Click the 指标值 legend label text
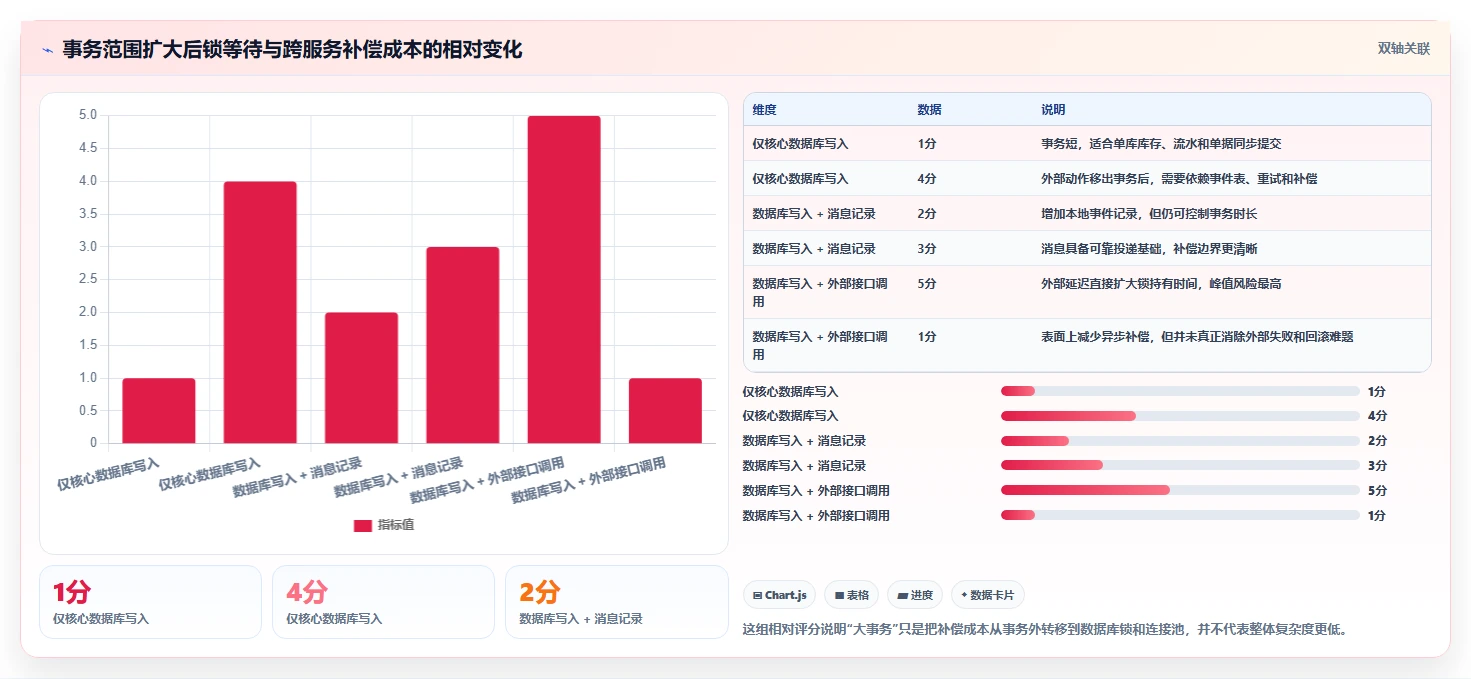 395,526
